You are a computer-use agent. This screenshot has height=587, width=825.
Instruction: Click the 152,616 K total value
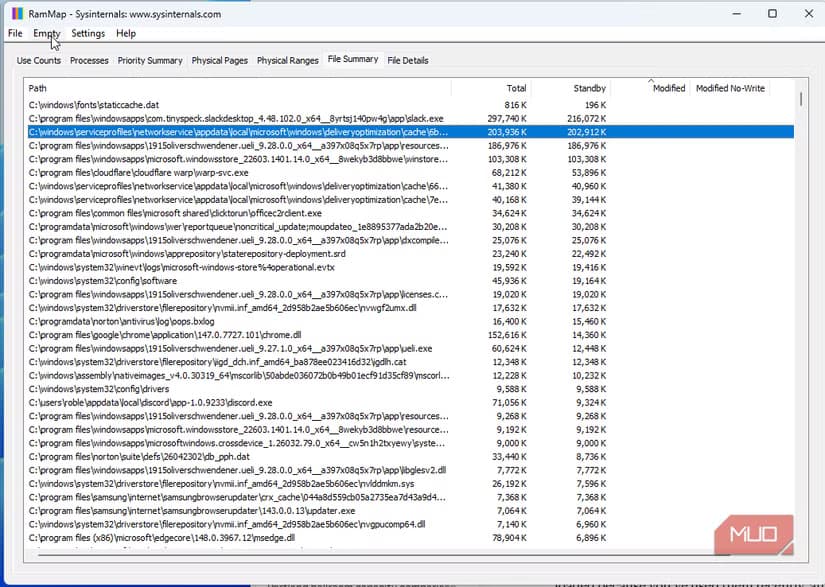[507, 335]
